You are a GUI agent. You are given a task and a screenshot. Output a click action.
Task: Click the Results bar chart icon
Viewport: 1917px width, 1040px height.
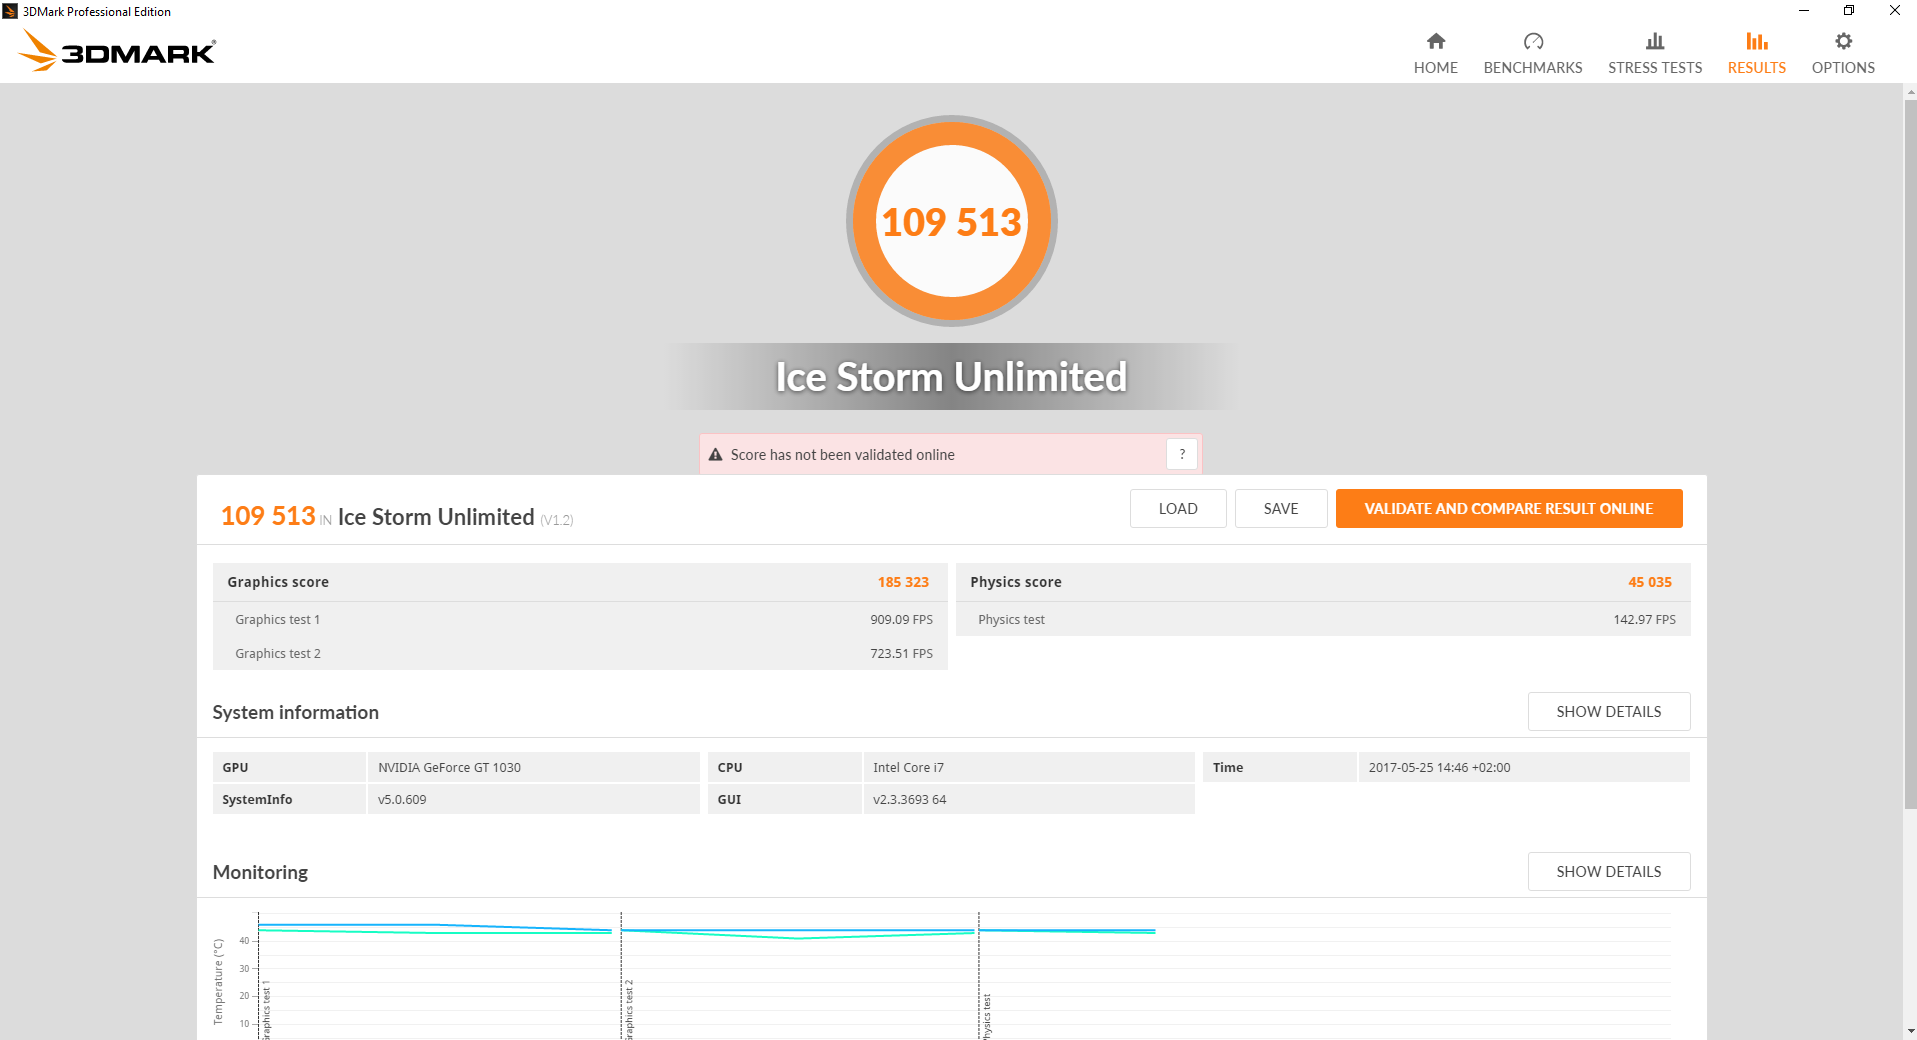[1757, 41]
